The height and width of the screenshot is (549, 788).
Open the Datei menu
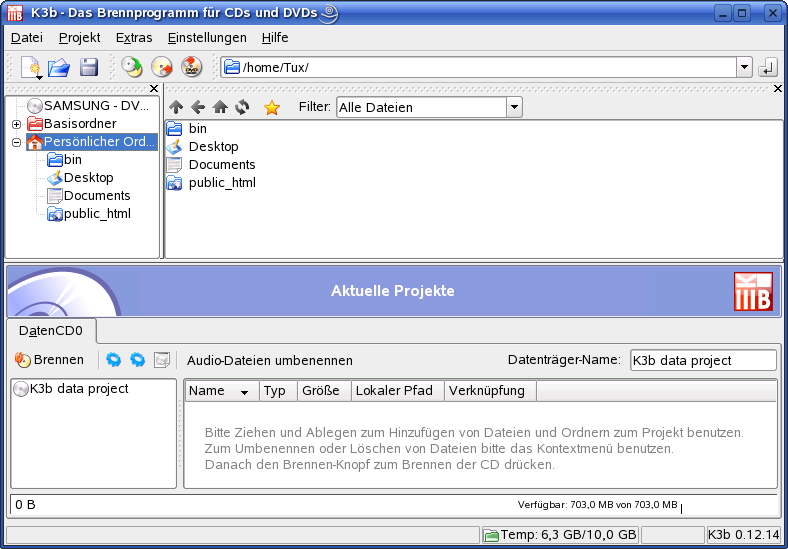click(27, 38)
